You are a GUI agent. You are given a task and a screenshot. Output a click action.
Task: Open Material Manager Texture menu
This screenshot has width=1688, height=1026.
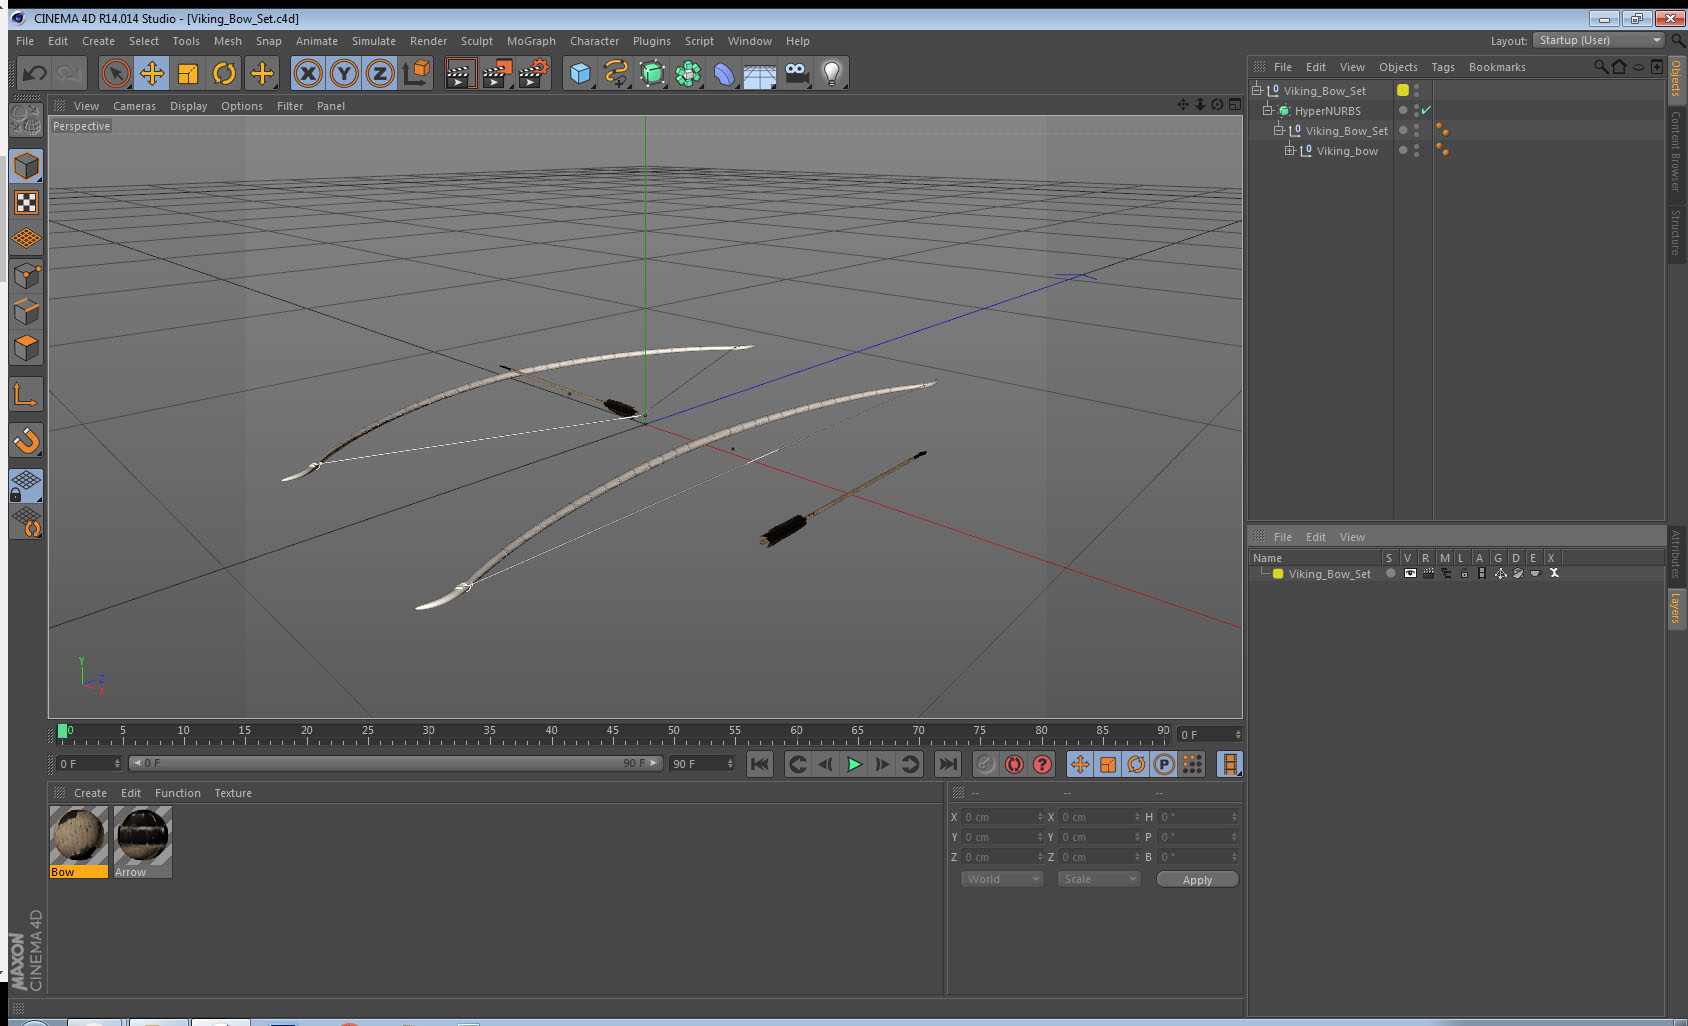coord(233,793)
